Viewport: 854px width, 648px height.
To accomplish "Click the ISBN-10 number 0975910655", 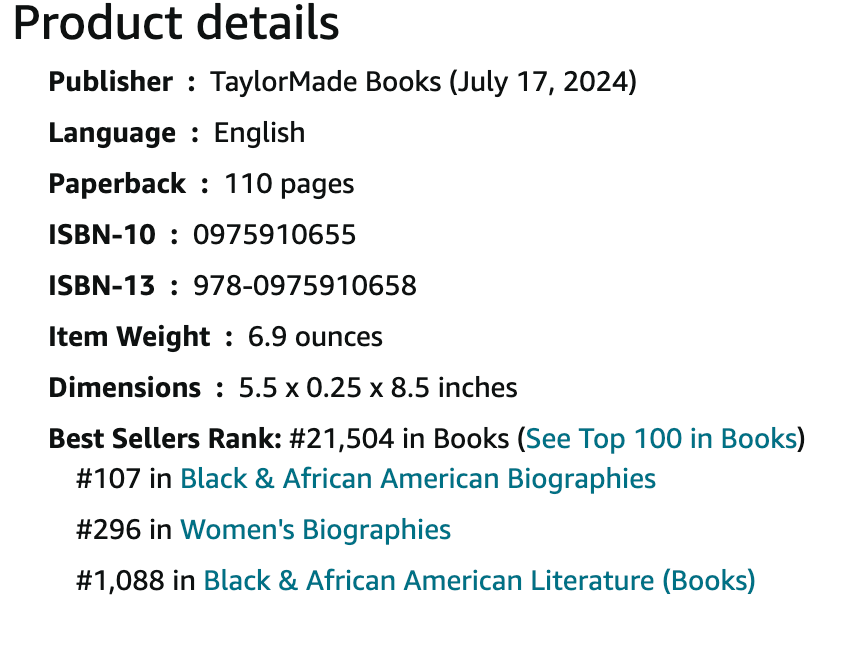I will 274,235.
